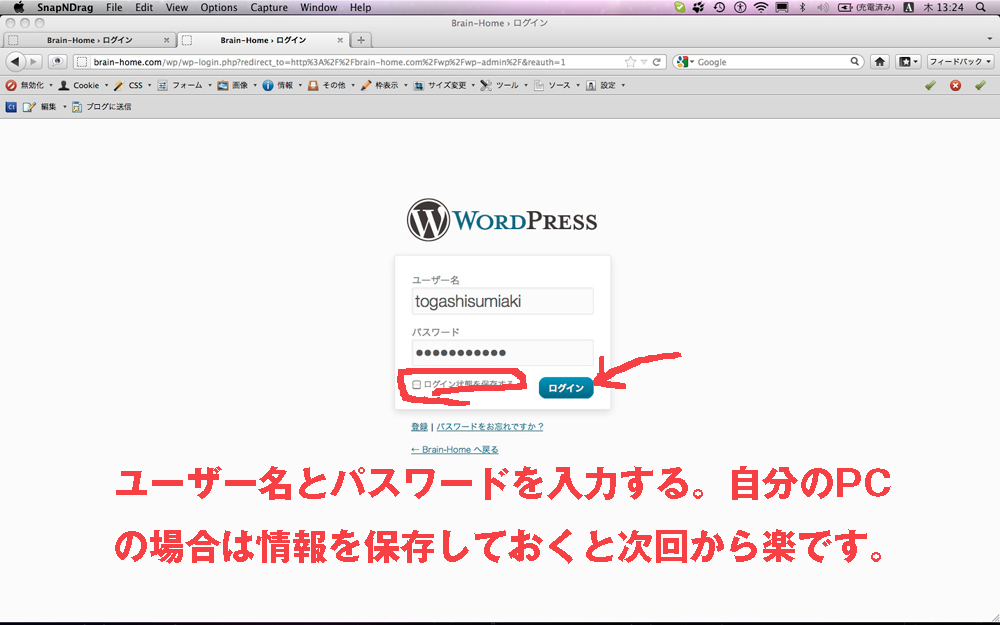Go back with the browser back arrow
Image resolution: width=1000 pixels, height=625 pixels.
15,62
